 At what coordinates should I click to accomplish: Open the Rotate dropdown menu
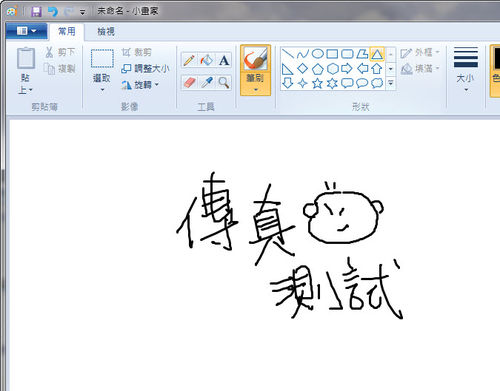[x=140, y=85]
